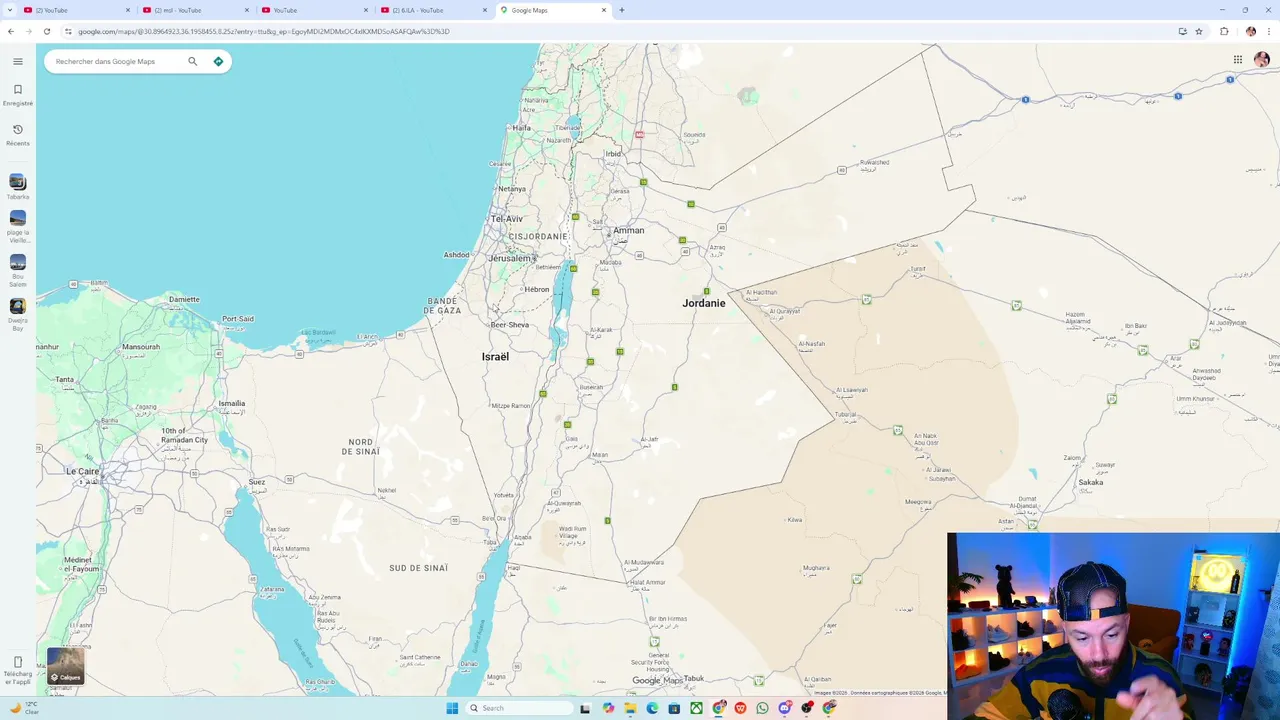Open the recent place Tabarka

(17, 186)
